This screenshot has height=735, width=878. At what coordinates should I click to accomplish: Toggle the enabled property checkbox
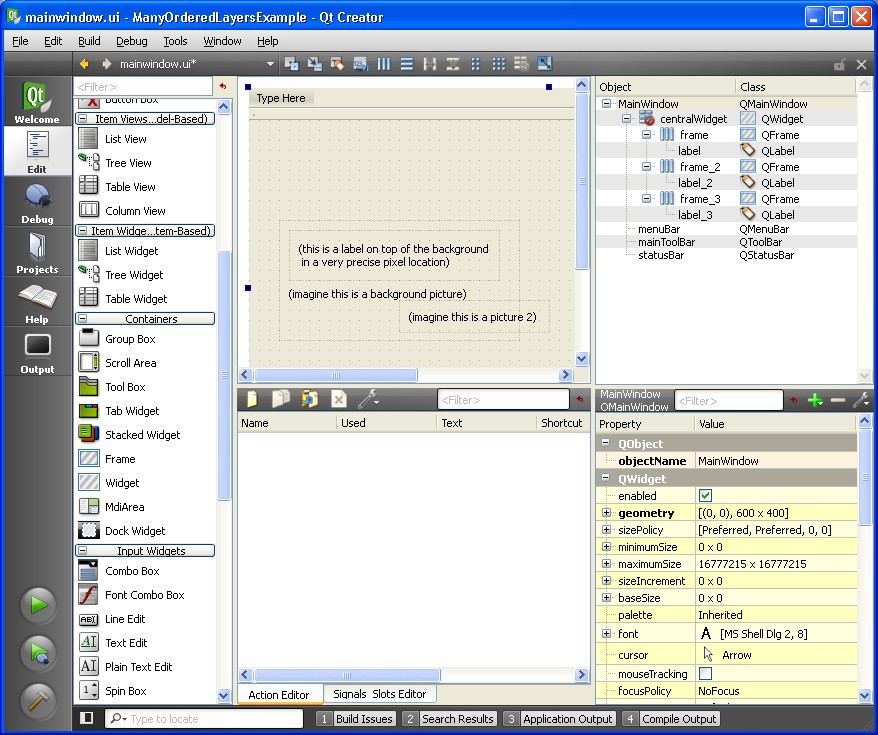705,496
